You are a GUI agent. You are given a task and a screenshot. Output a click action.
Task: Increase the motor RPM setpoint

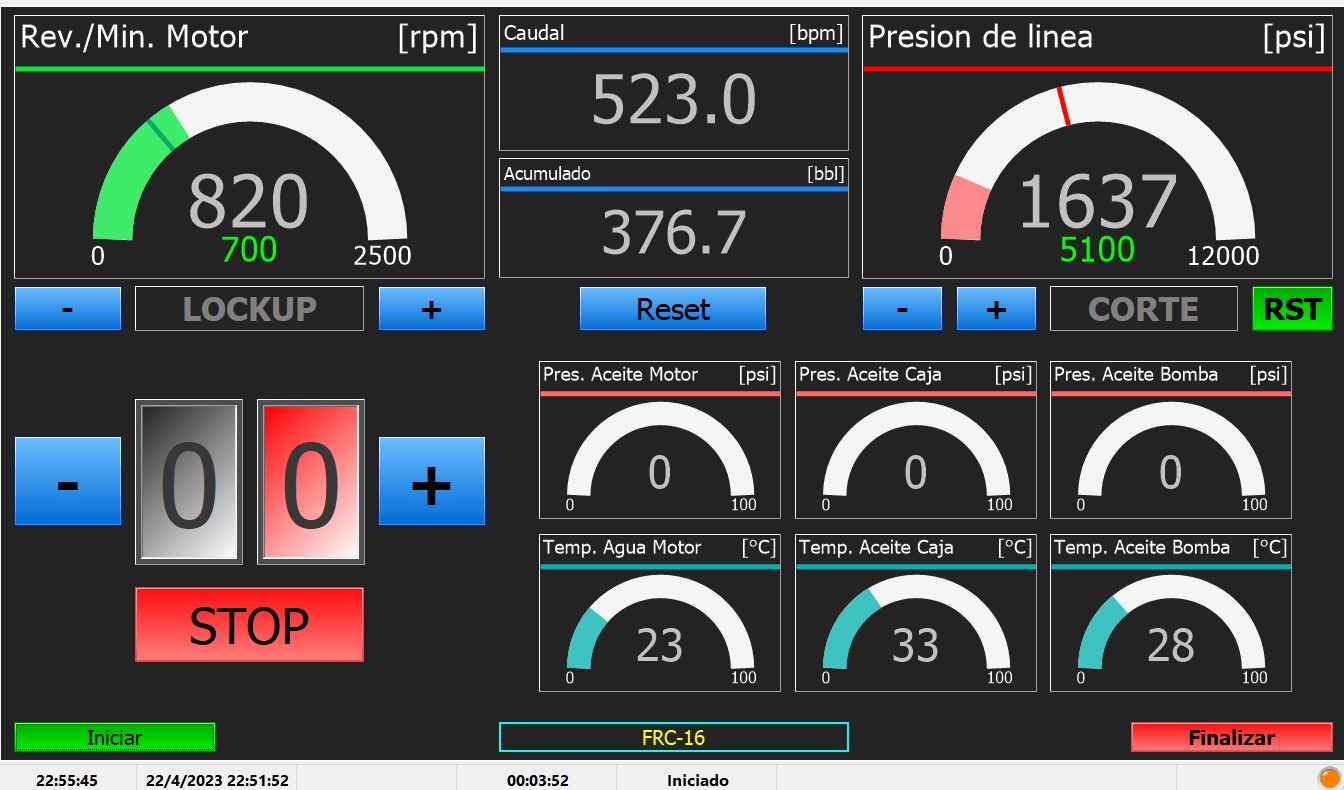tap(431, 309)
